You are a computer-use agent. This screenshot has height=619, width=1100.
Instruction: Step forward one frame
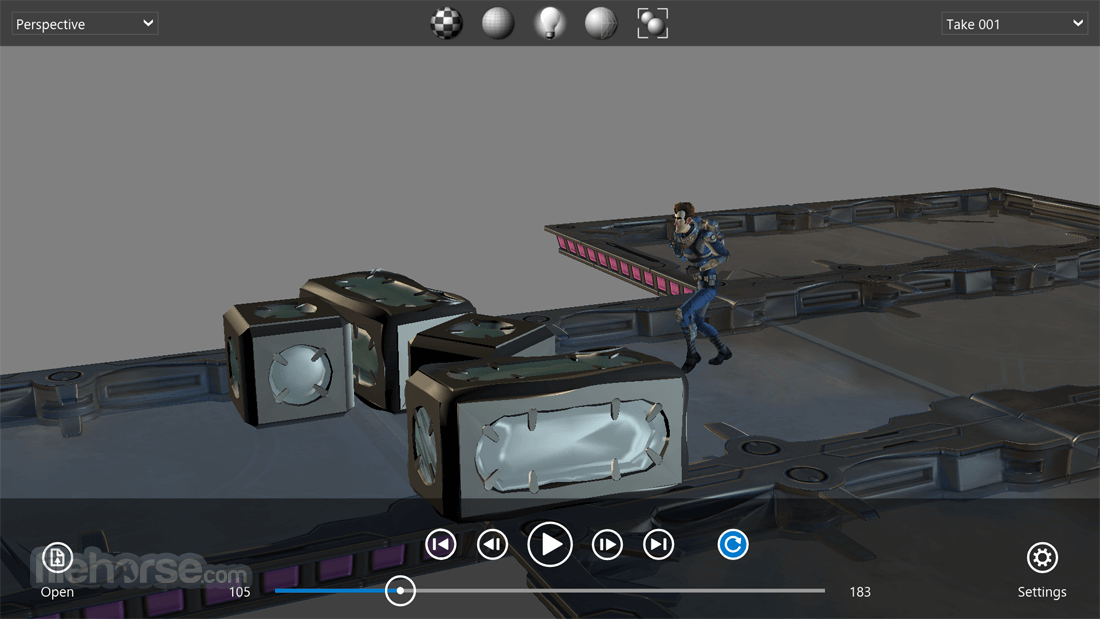click(x=607, y=545)
